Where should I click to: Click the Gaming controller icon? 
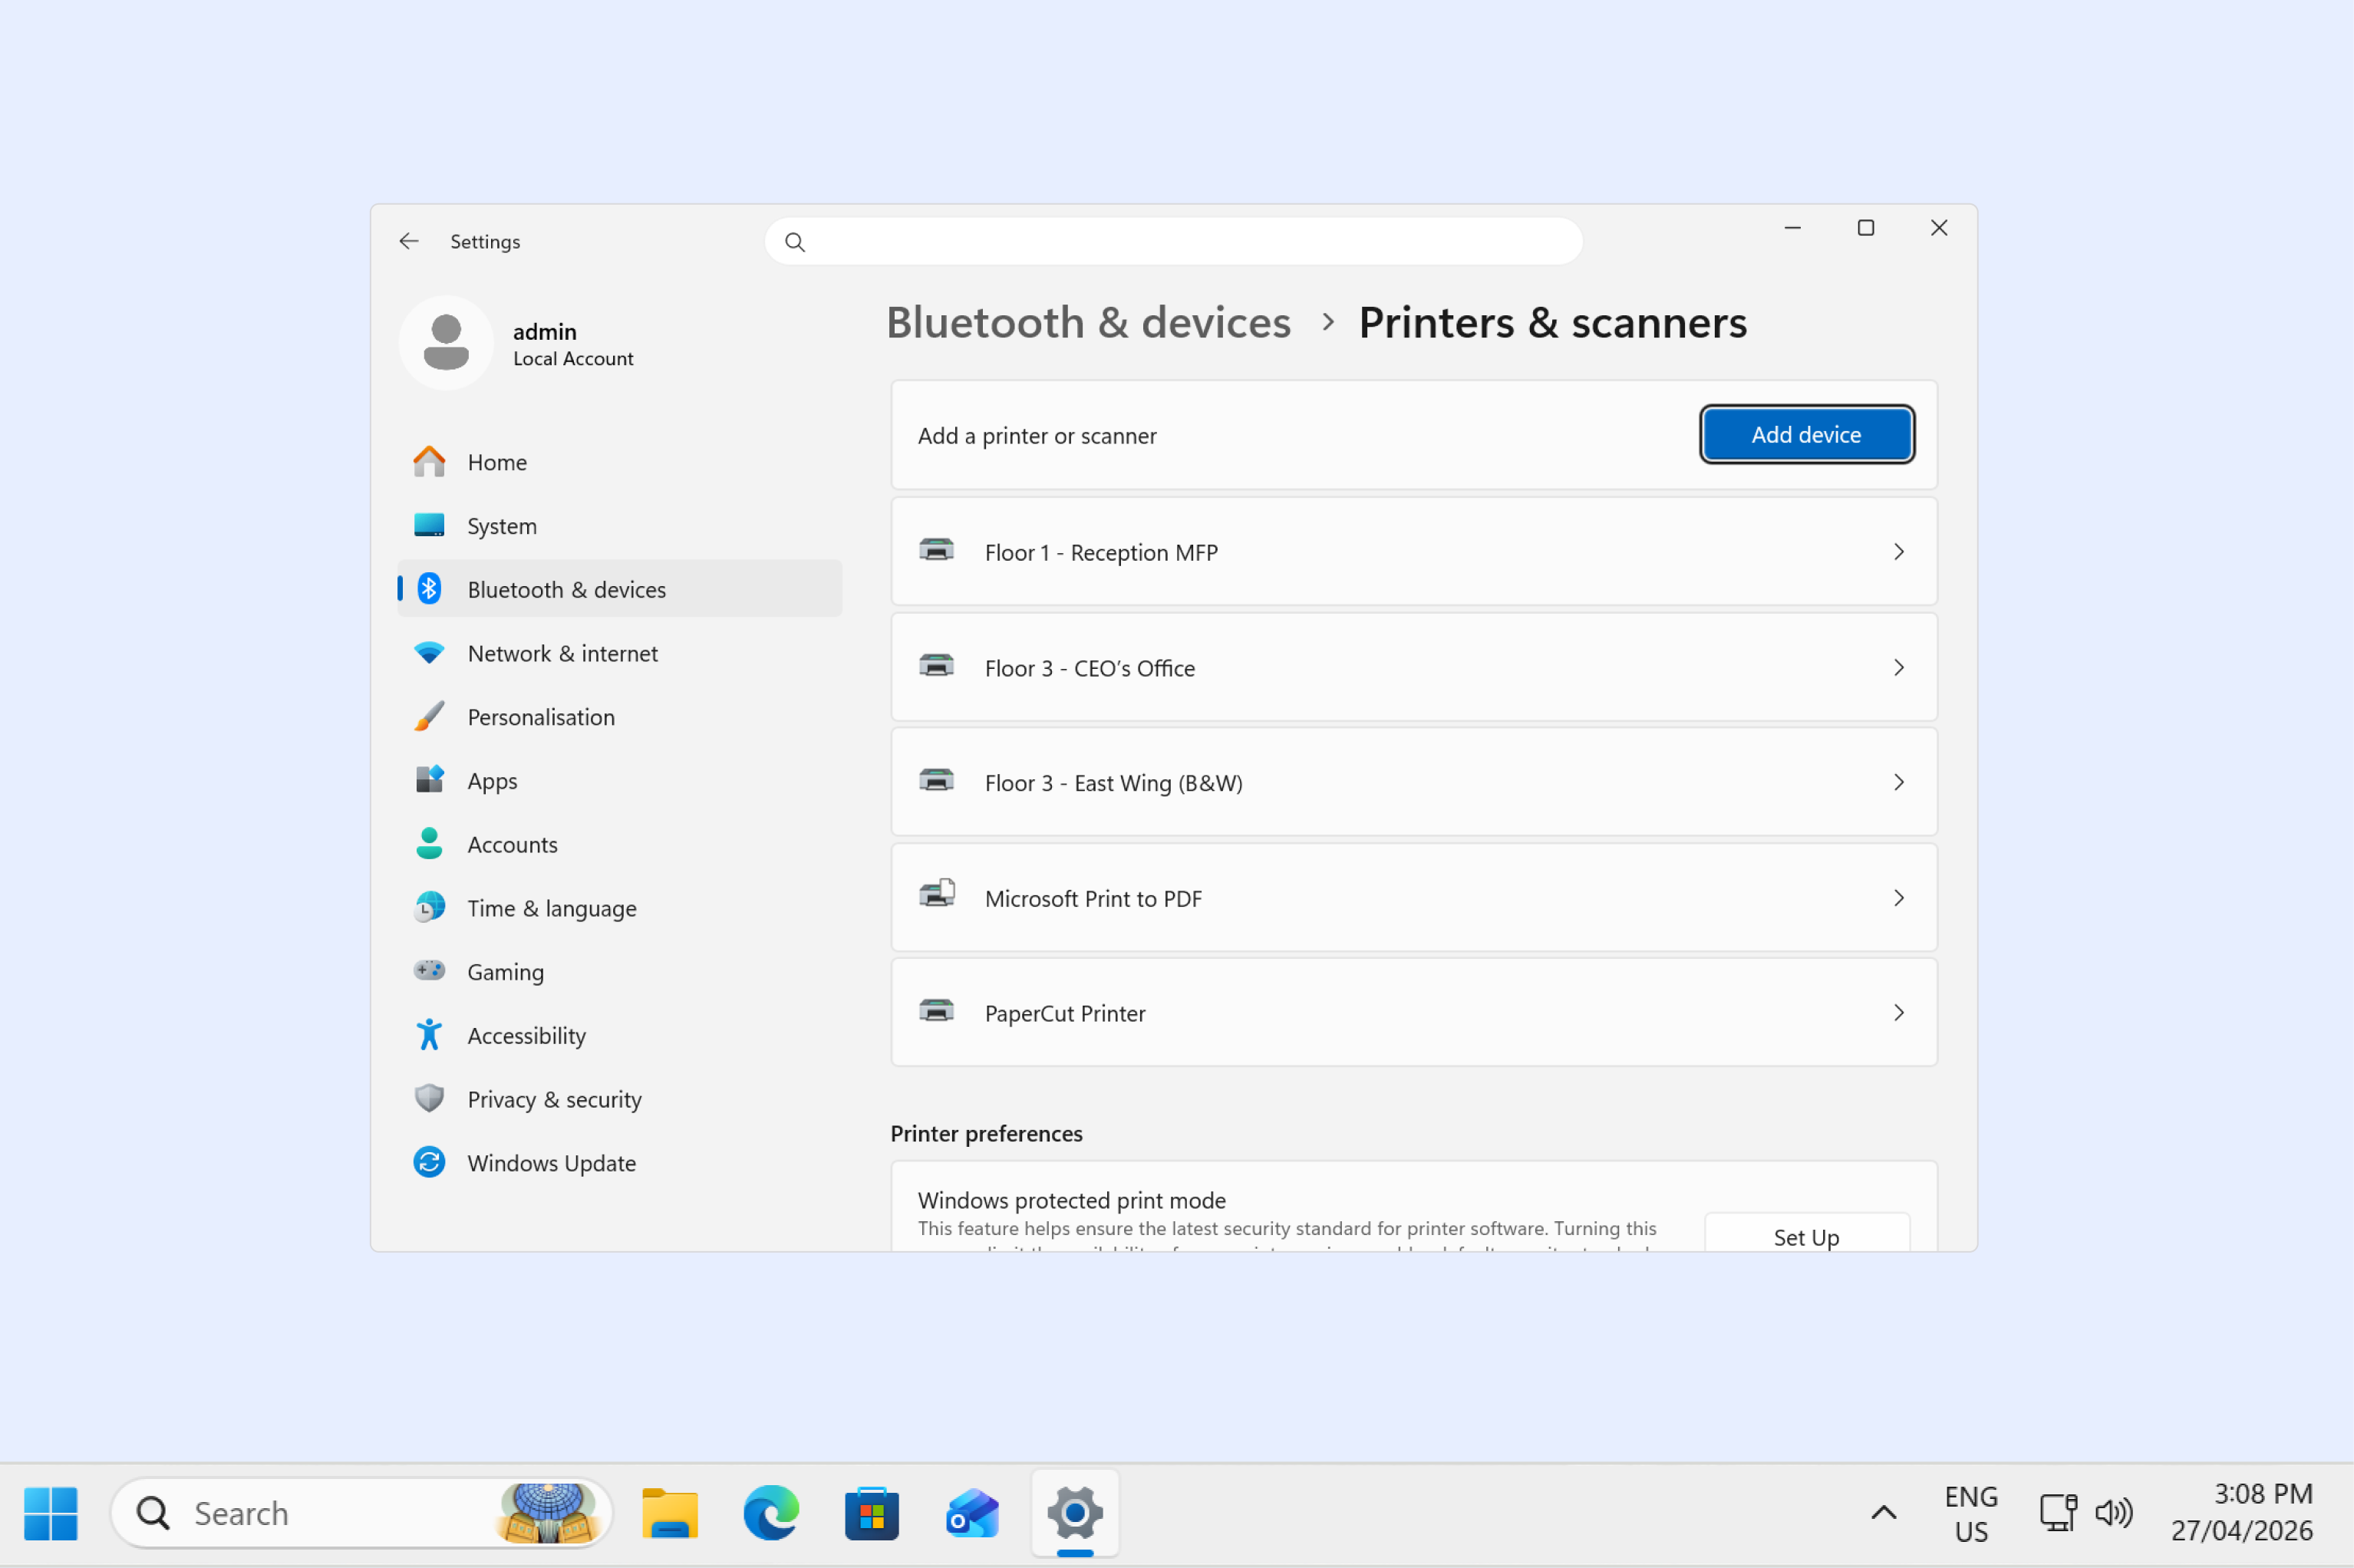point(429,971)
